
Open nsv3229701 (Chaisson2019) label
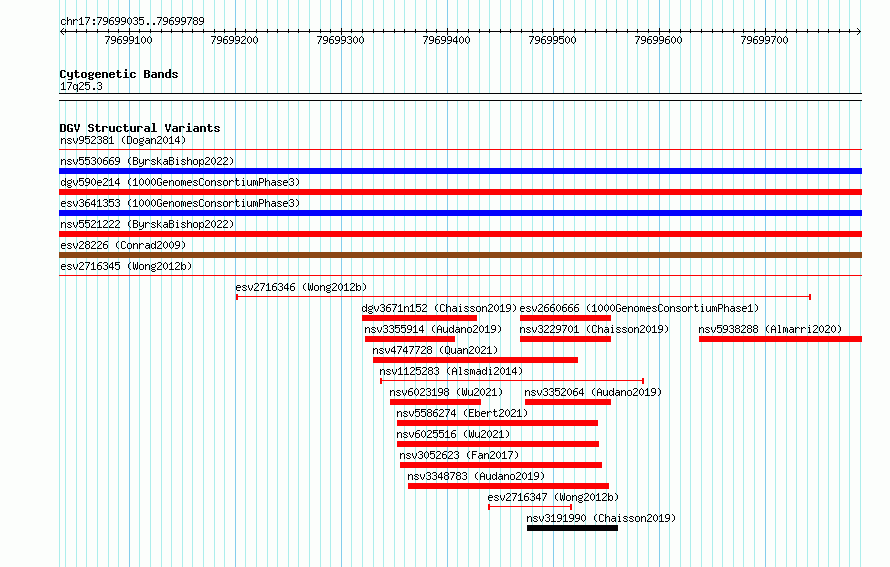[594, 329]
